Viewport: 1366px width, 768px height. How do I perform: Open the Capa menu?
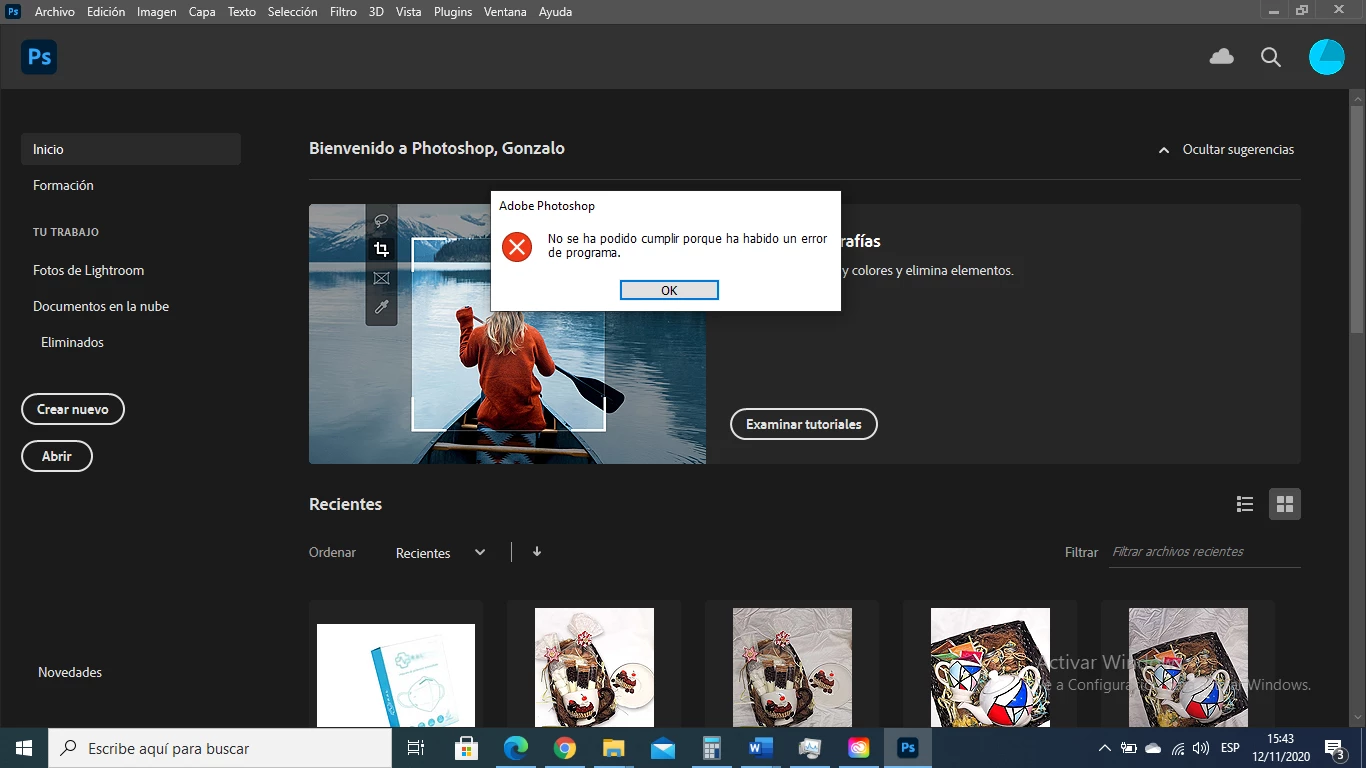click(x=202, y=12)
